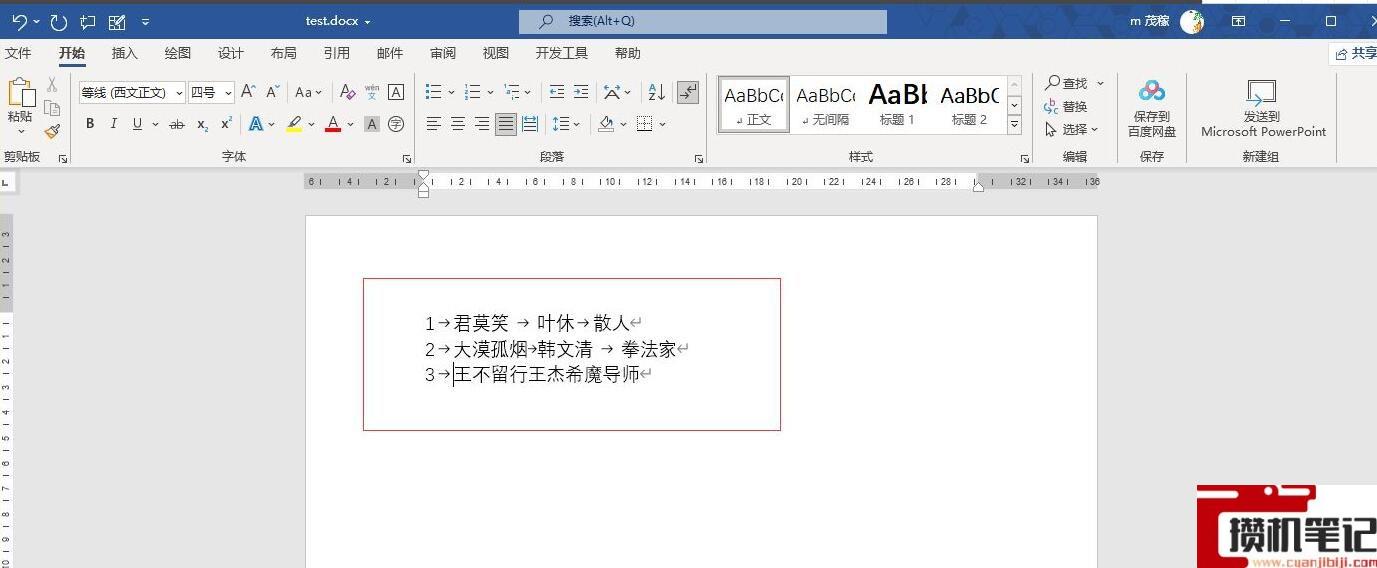Screen dimensions: 1377x568
Task: Clear all formatting with eraser A icon
Action: point(347,92)
